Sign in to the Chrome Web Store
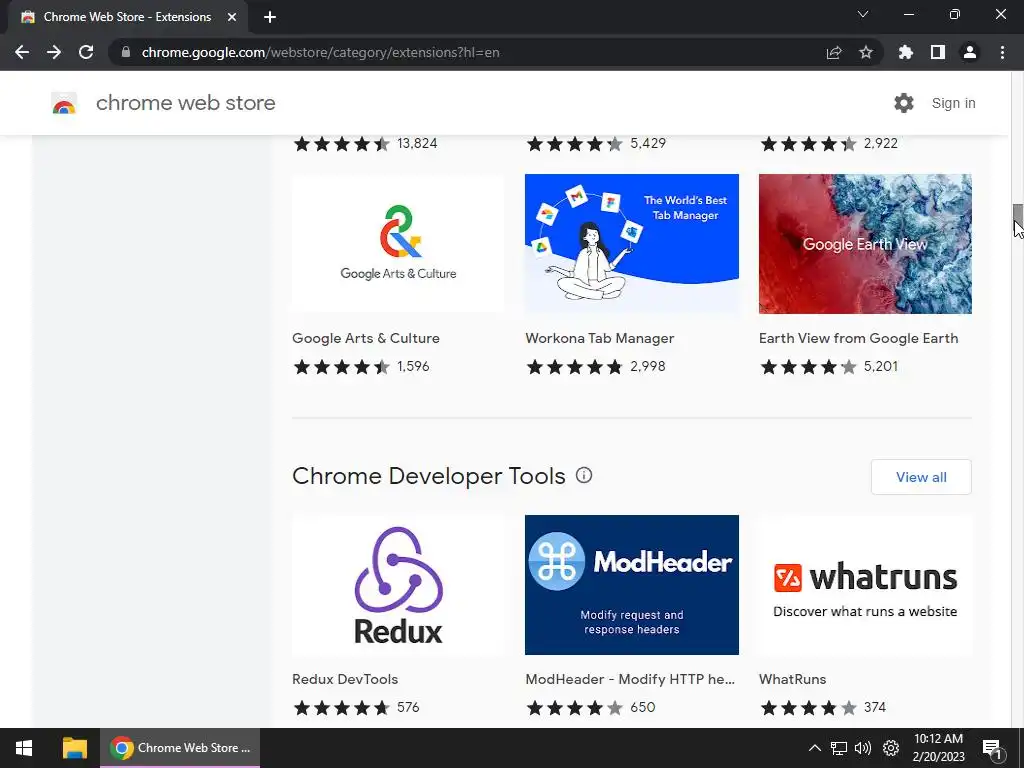1024x768 pixels. [953, 103]
